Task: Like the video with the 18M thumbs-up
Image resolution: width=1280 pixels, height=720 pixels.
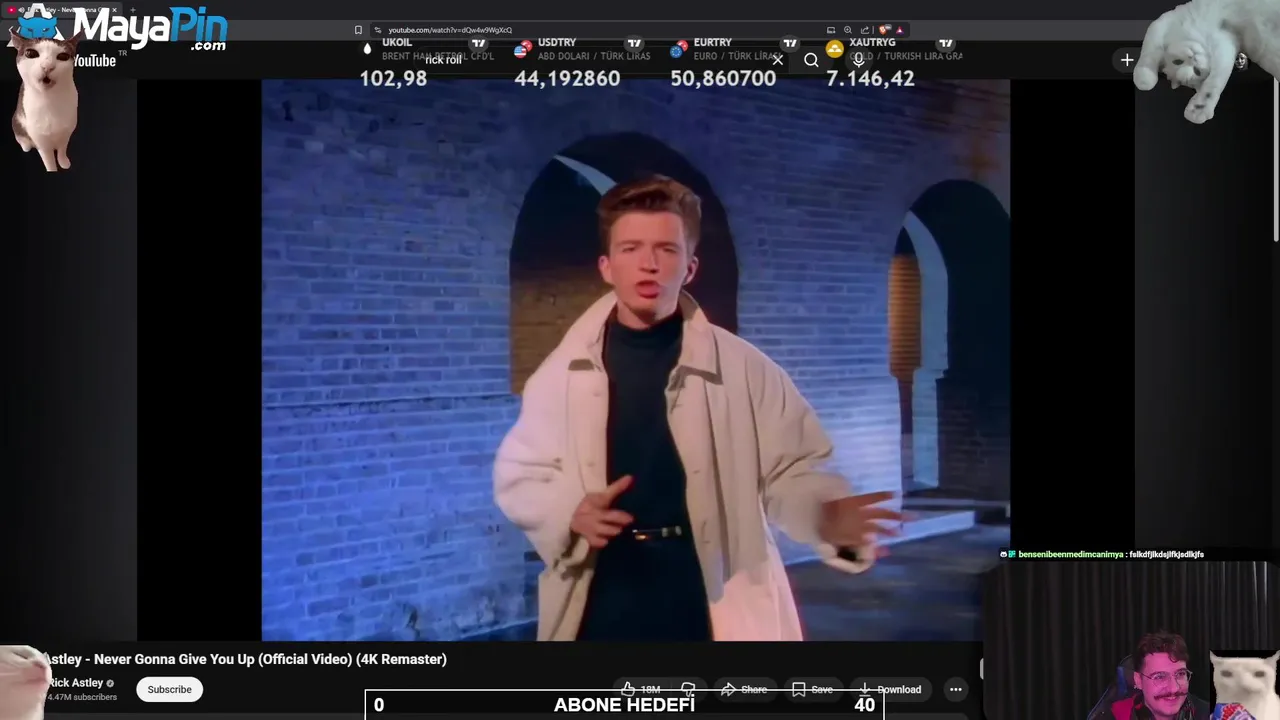Action: point(641,689)
